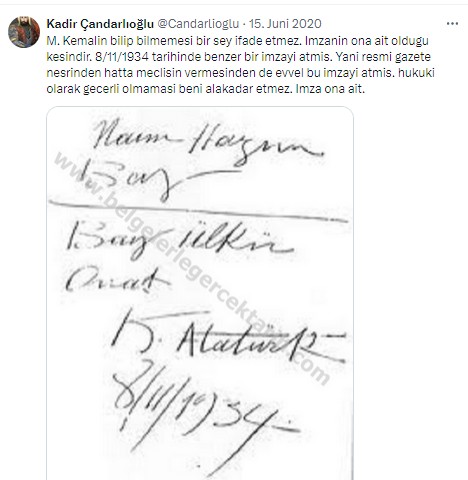Screen dimensions: 468x480
Task: Click the first tweet line starting 'M. Kemalin'
Action: pos(237,41)
